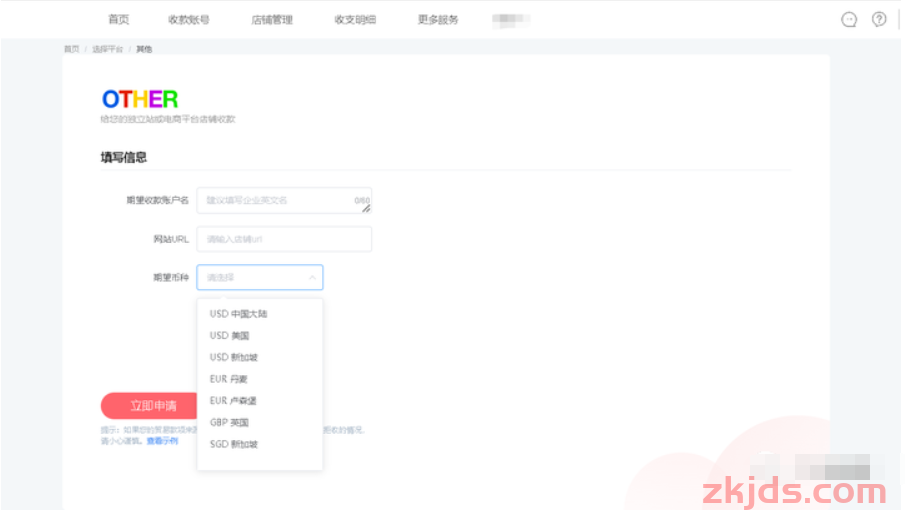Click the blurred account name in header
This screenshot has height=523, width=905.
click(x=511, y=20)
